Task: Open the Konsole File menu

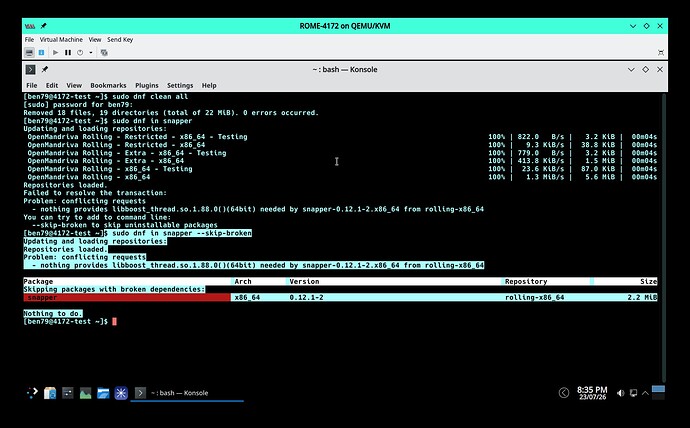Action: coord(32,85)
